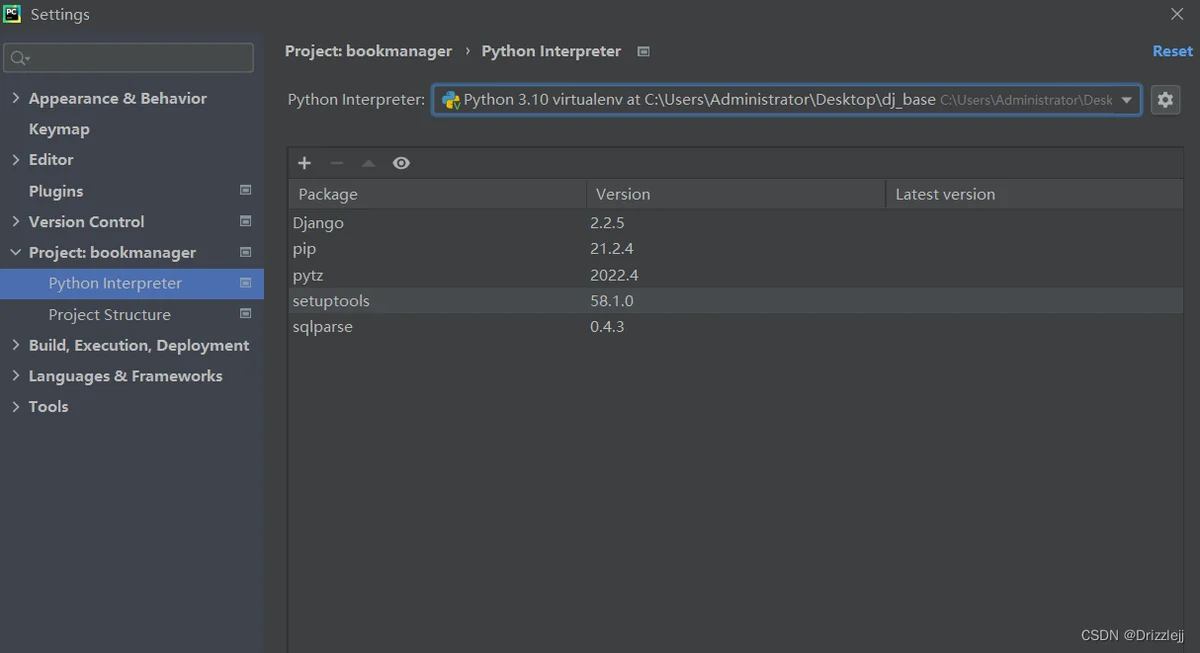This screenshot has height=653, width=1200.
Task: Add a new package with plus icon
Action: (x=305, y=163)
